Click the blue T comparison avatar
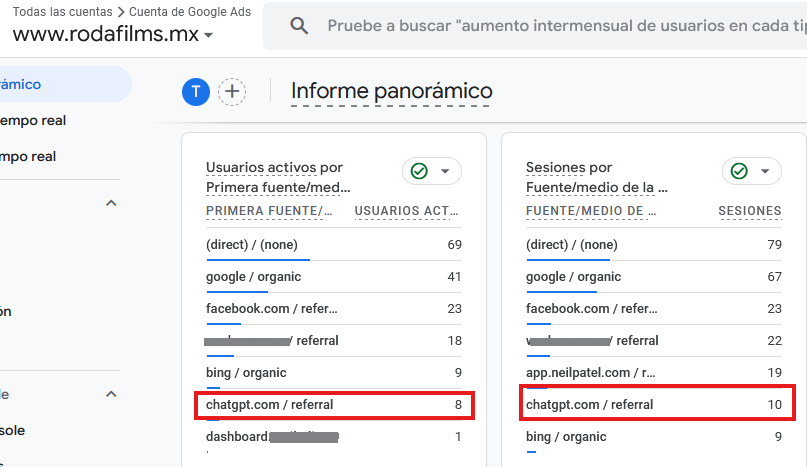Image resolution: width=807 pixels, height=467 pixels. pos(195,92)
